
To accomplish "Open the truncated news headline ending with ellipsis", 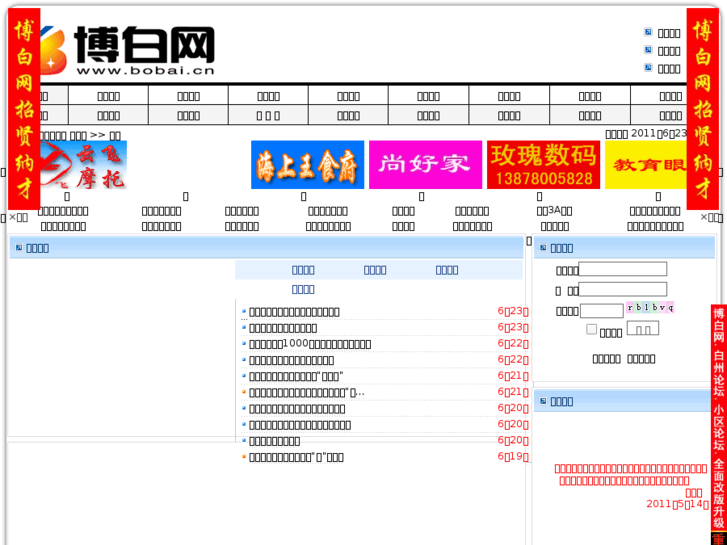I will tap(306, 392).
